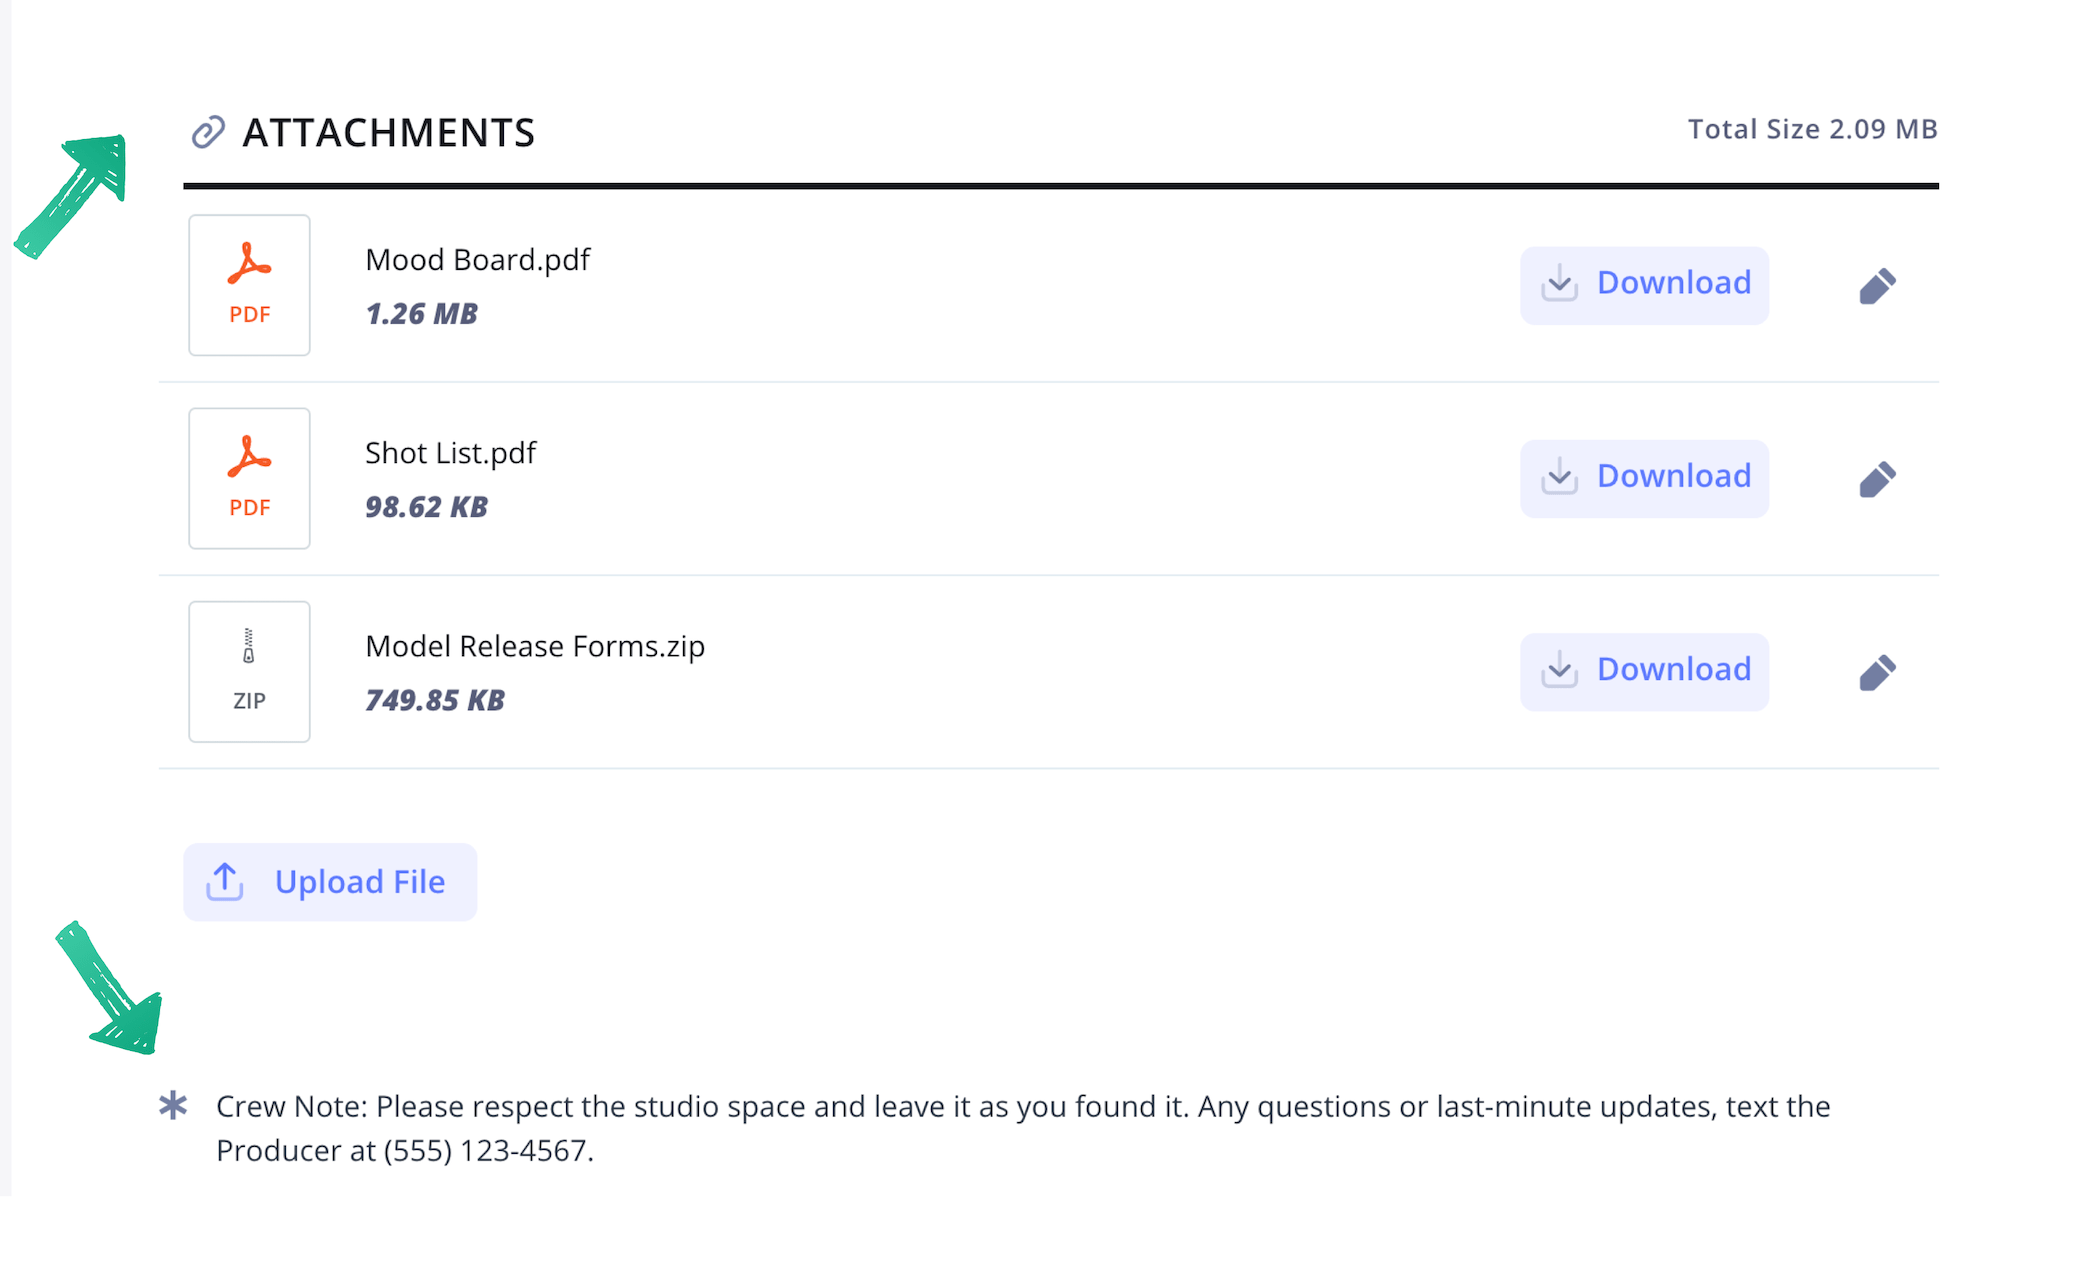
Task: Click the link icon beside Attachments heading
Action: (x=208, y=132)
